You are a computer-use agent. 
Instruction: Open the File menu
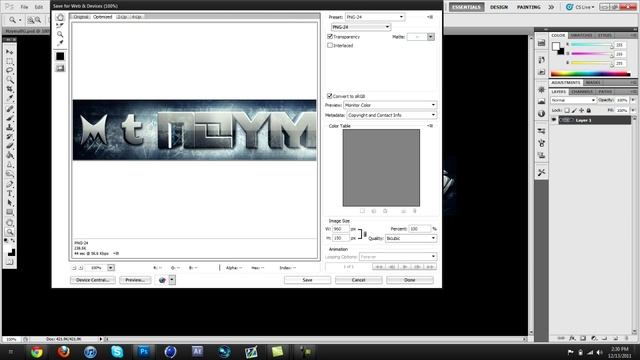24,7
